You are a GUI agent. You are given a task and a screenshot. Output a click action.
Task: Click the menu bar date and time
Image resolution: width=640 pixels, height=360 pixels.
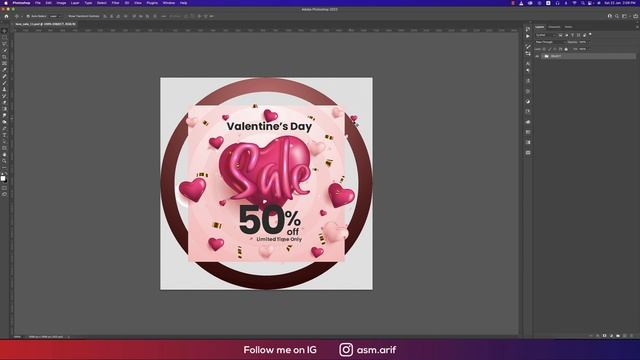tap(620, 3)
